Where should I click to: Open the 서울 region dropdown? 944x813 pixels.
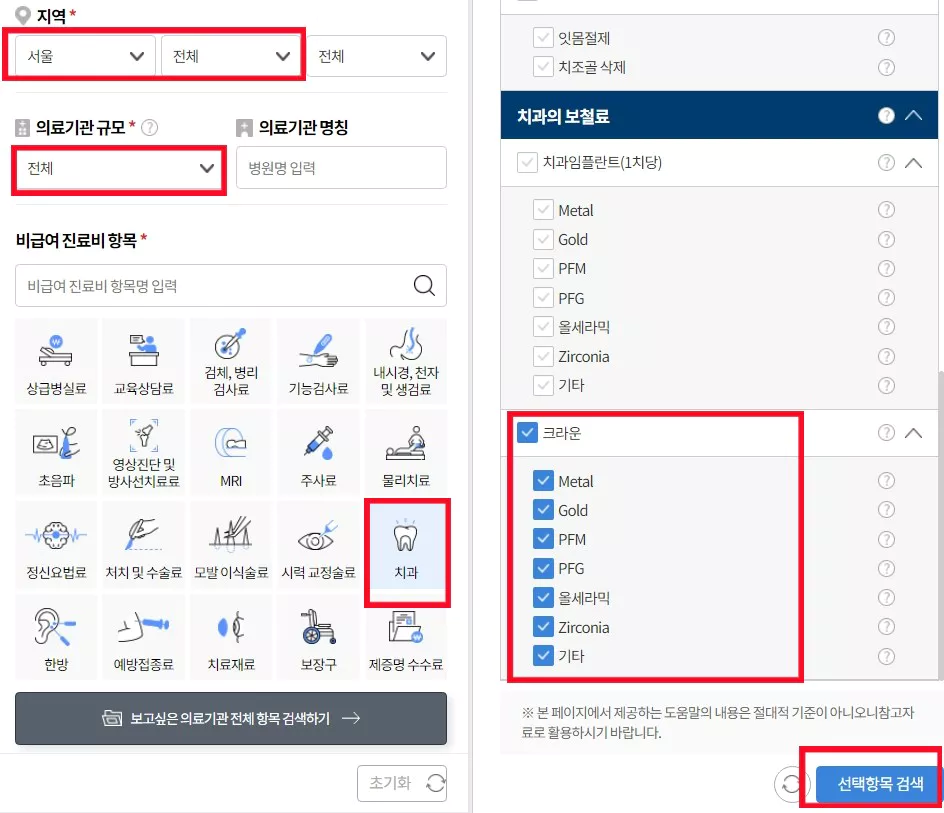click(x=82, y=55)
